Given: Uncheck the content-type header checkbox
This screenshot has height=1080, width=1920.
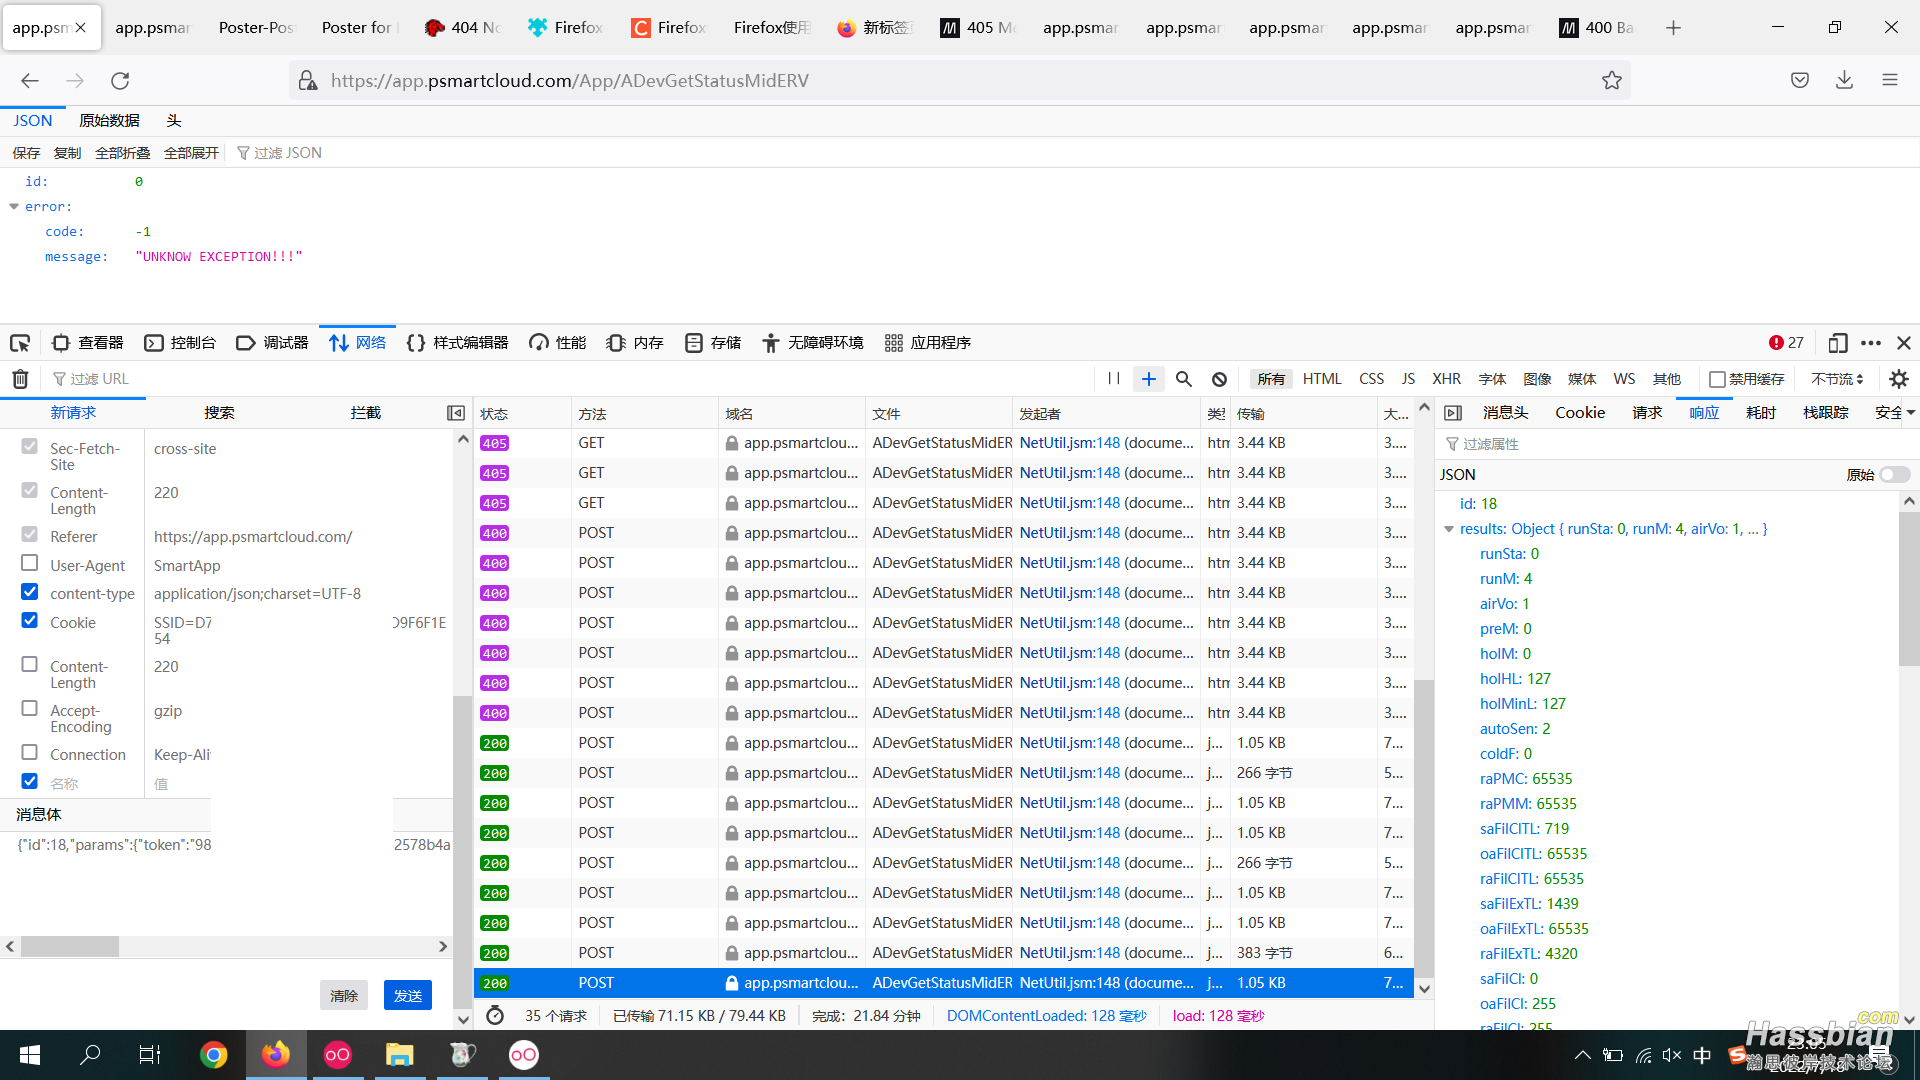Looking at the screenshot, I should coord(30,592).
